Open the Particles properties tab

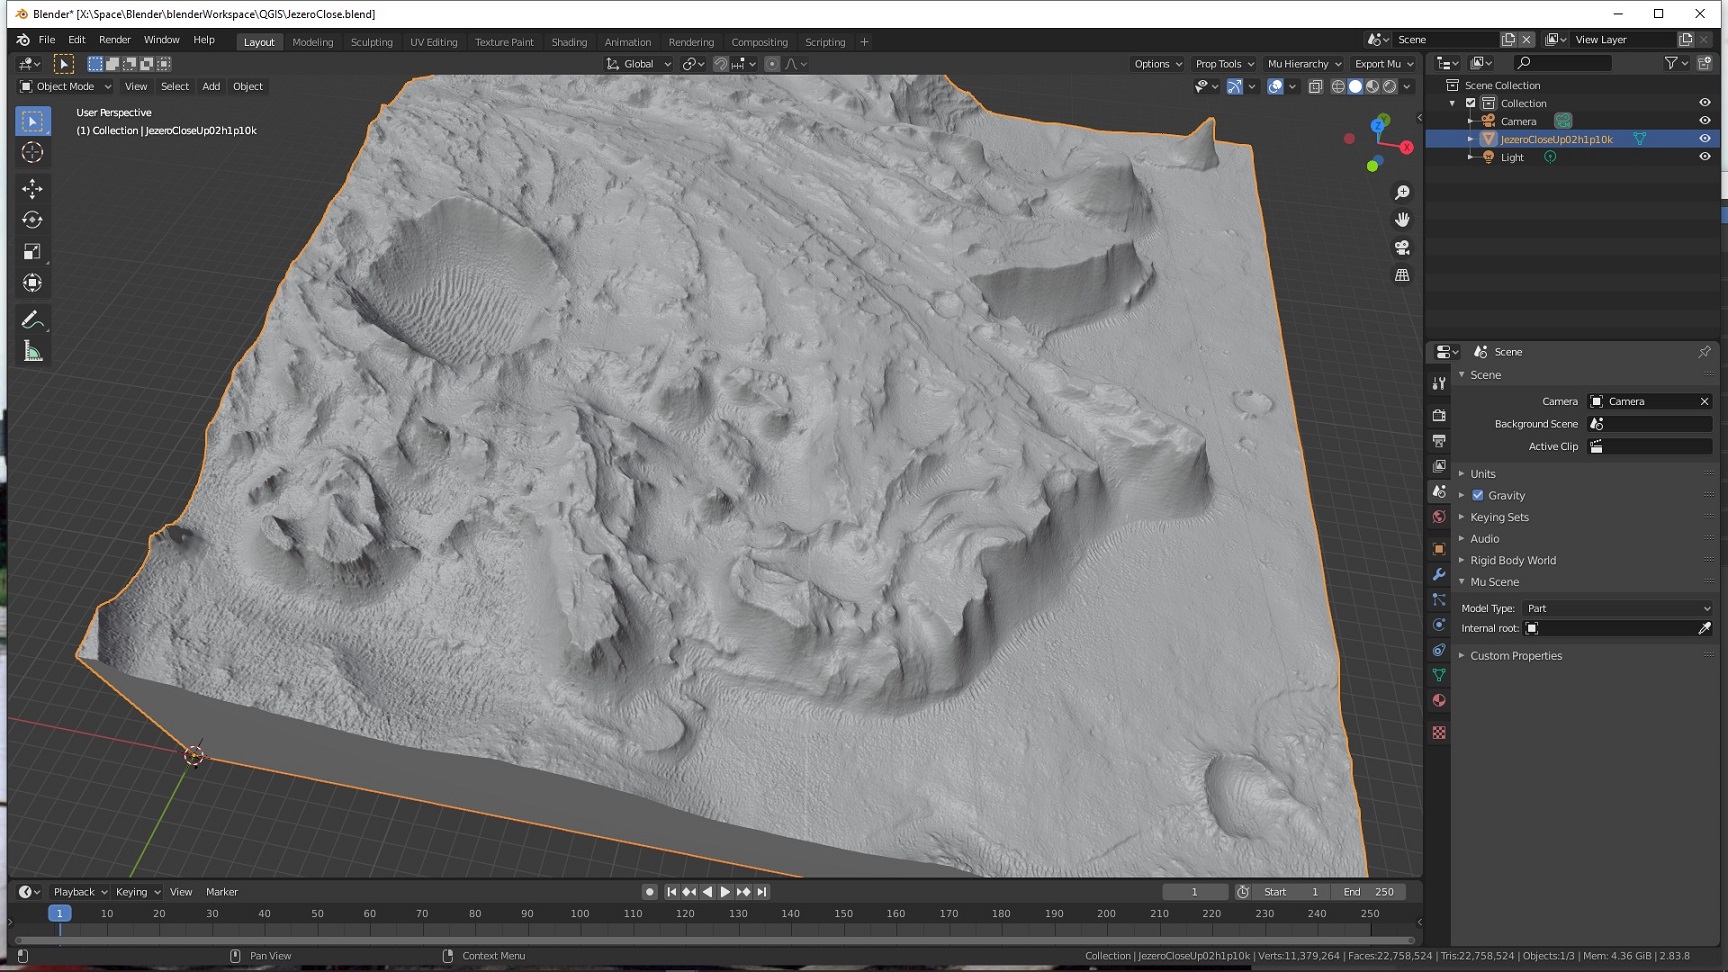1439,600
